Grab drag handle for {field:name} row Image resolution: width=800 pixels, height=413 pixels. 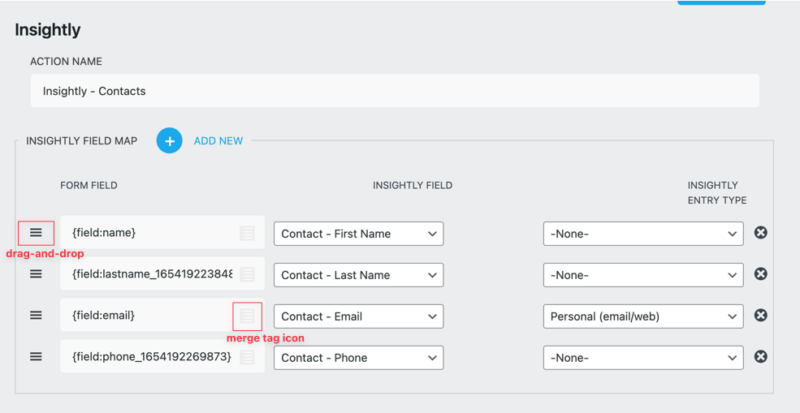[36, 233]
